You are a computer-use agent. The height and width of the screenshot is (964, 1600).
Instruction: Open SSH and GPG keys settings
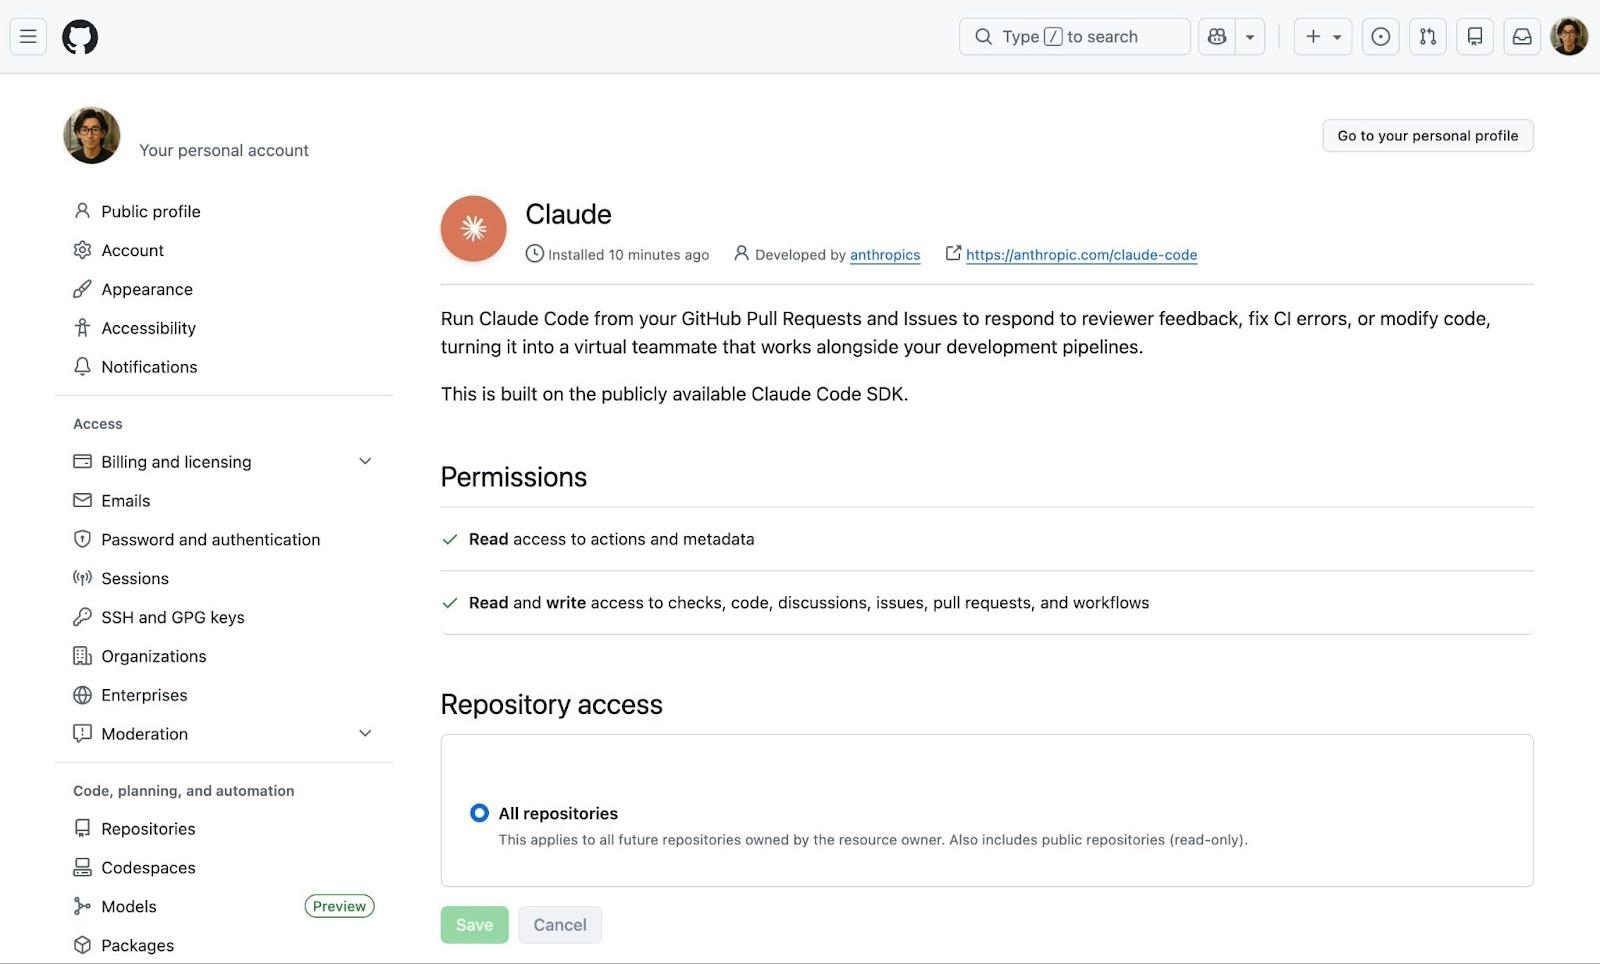point(172,617)
